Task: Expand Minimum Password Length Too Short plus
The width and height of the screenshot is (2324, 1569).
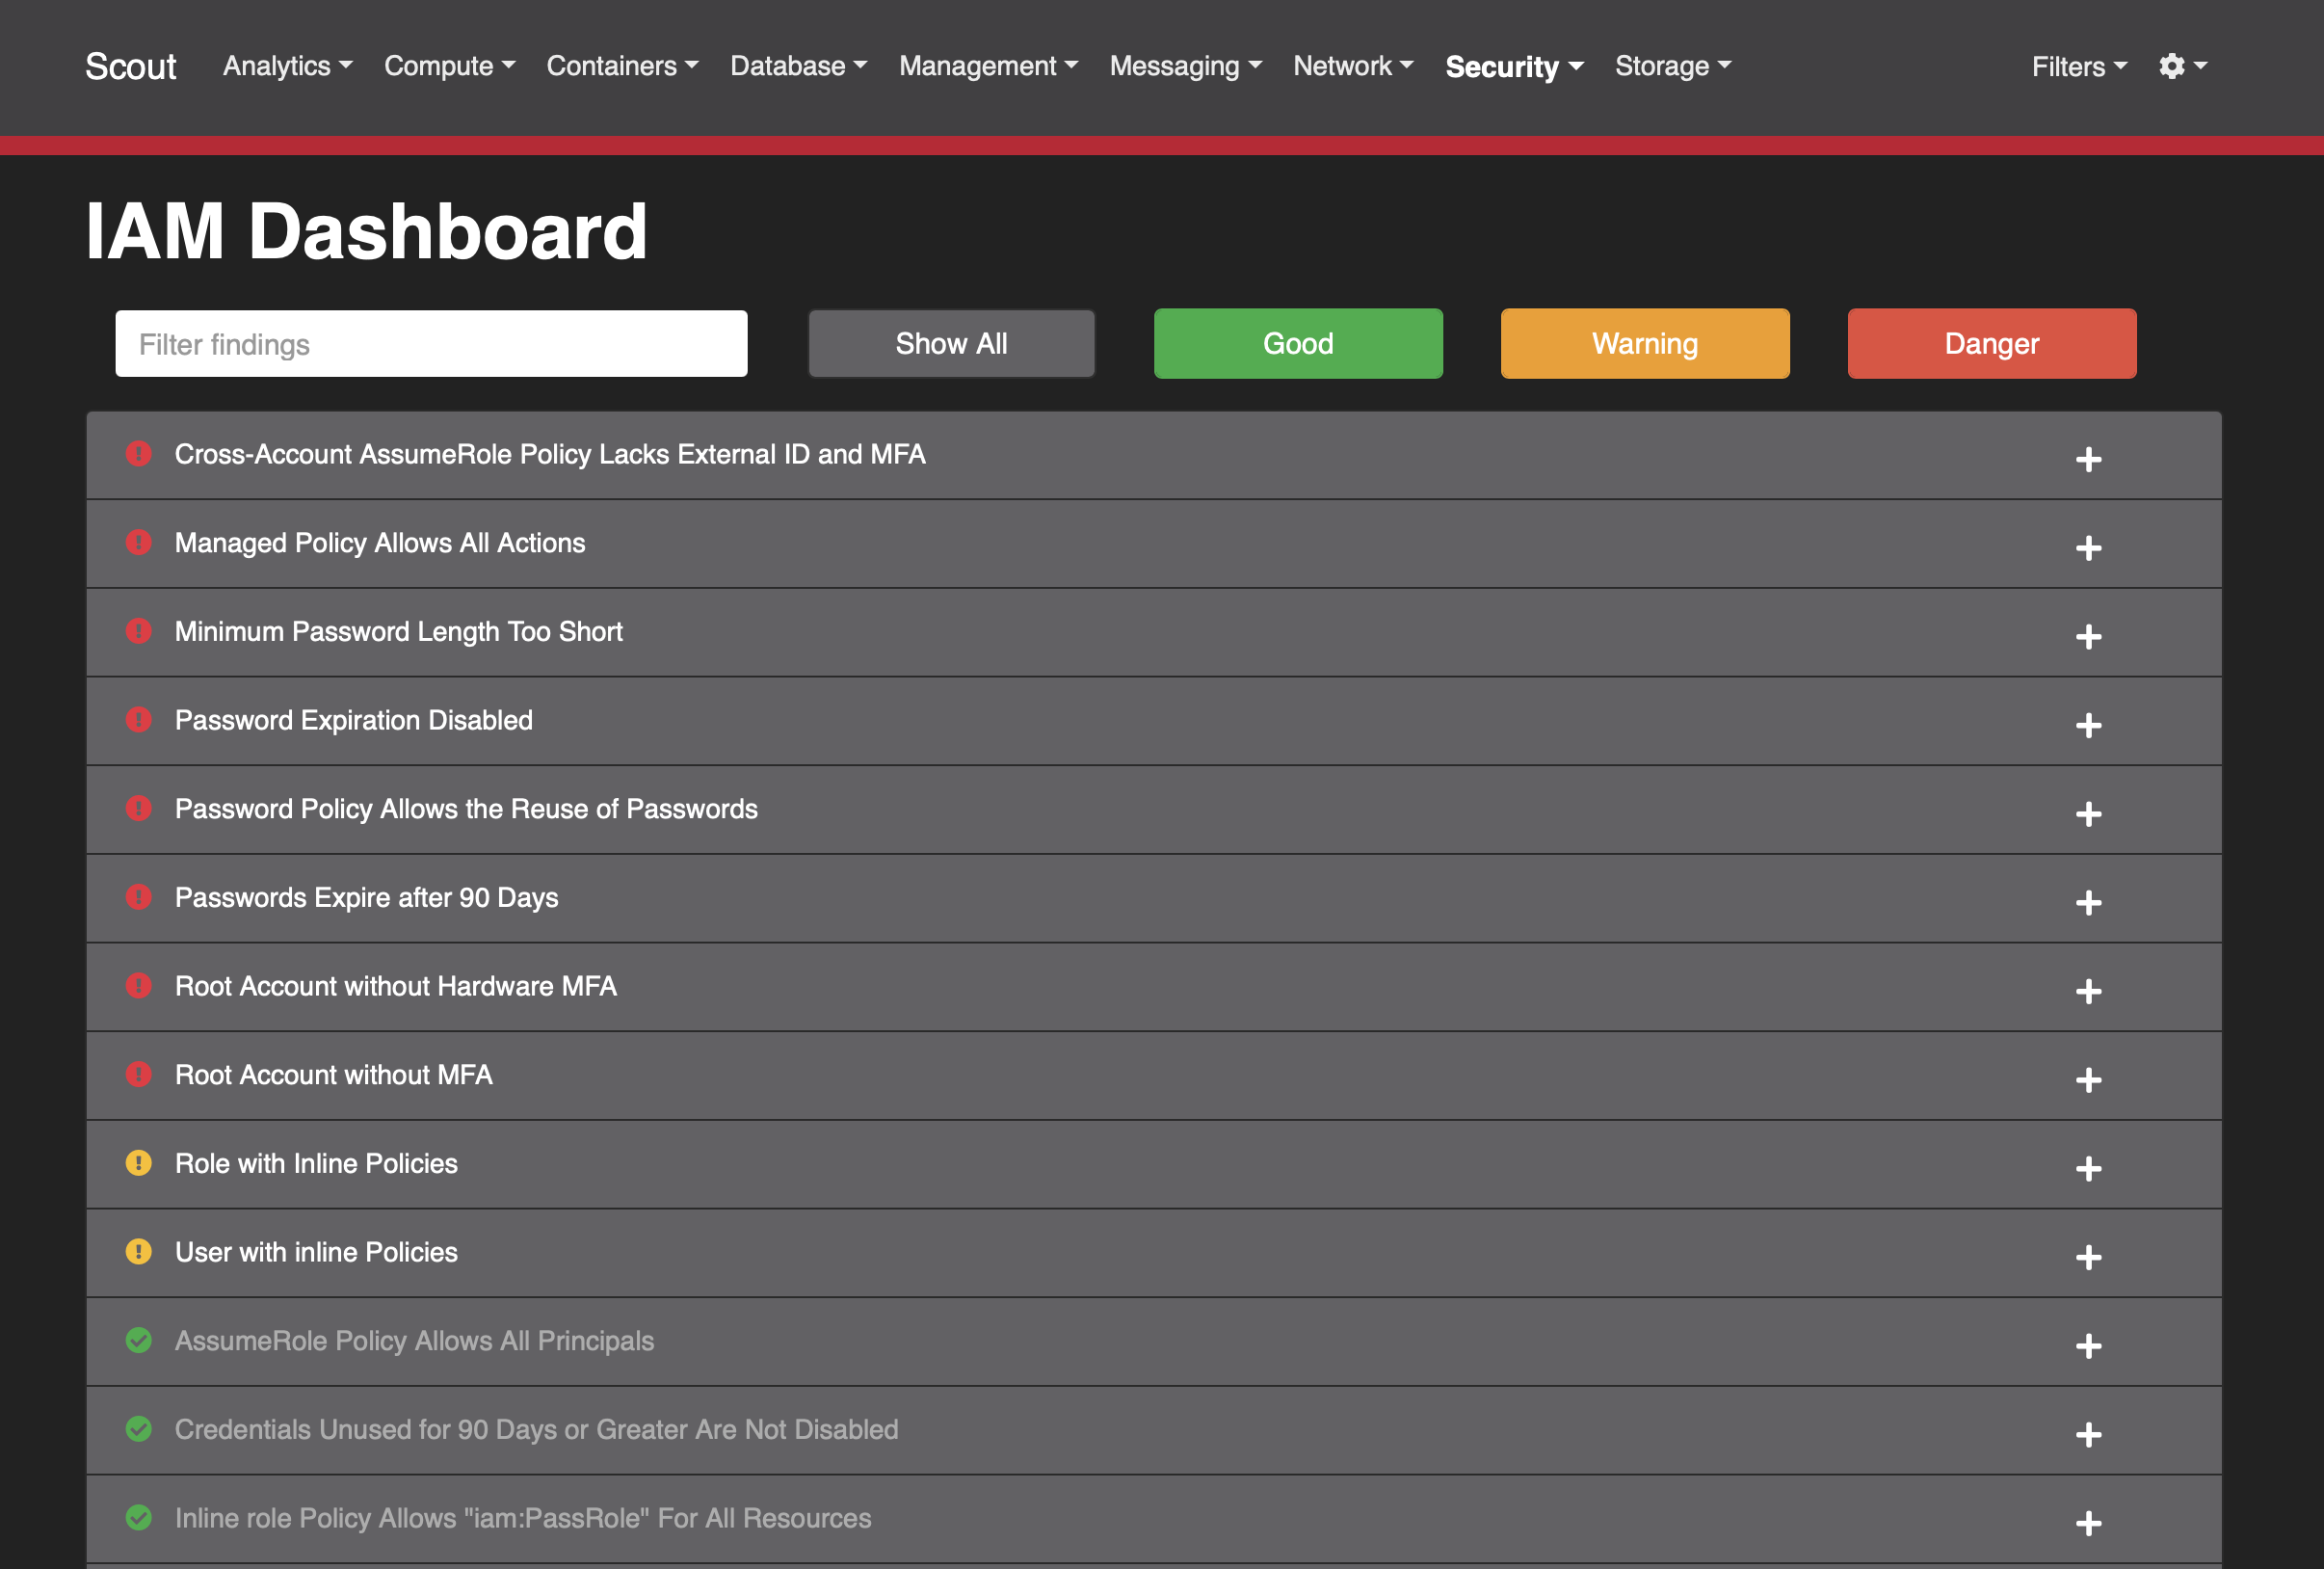Action: pos(2088,636)
